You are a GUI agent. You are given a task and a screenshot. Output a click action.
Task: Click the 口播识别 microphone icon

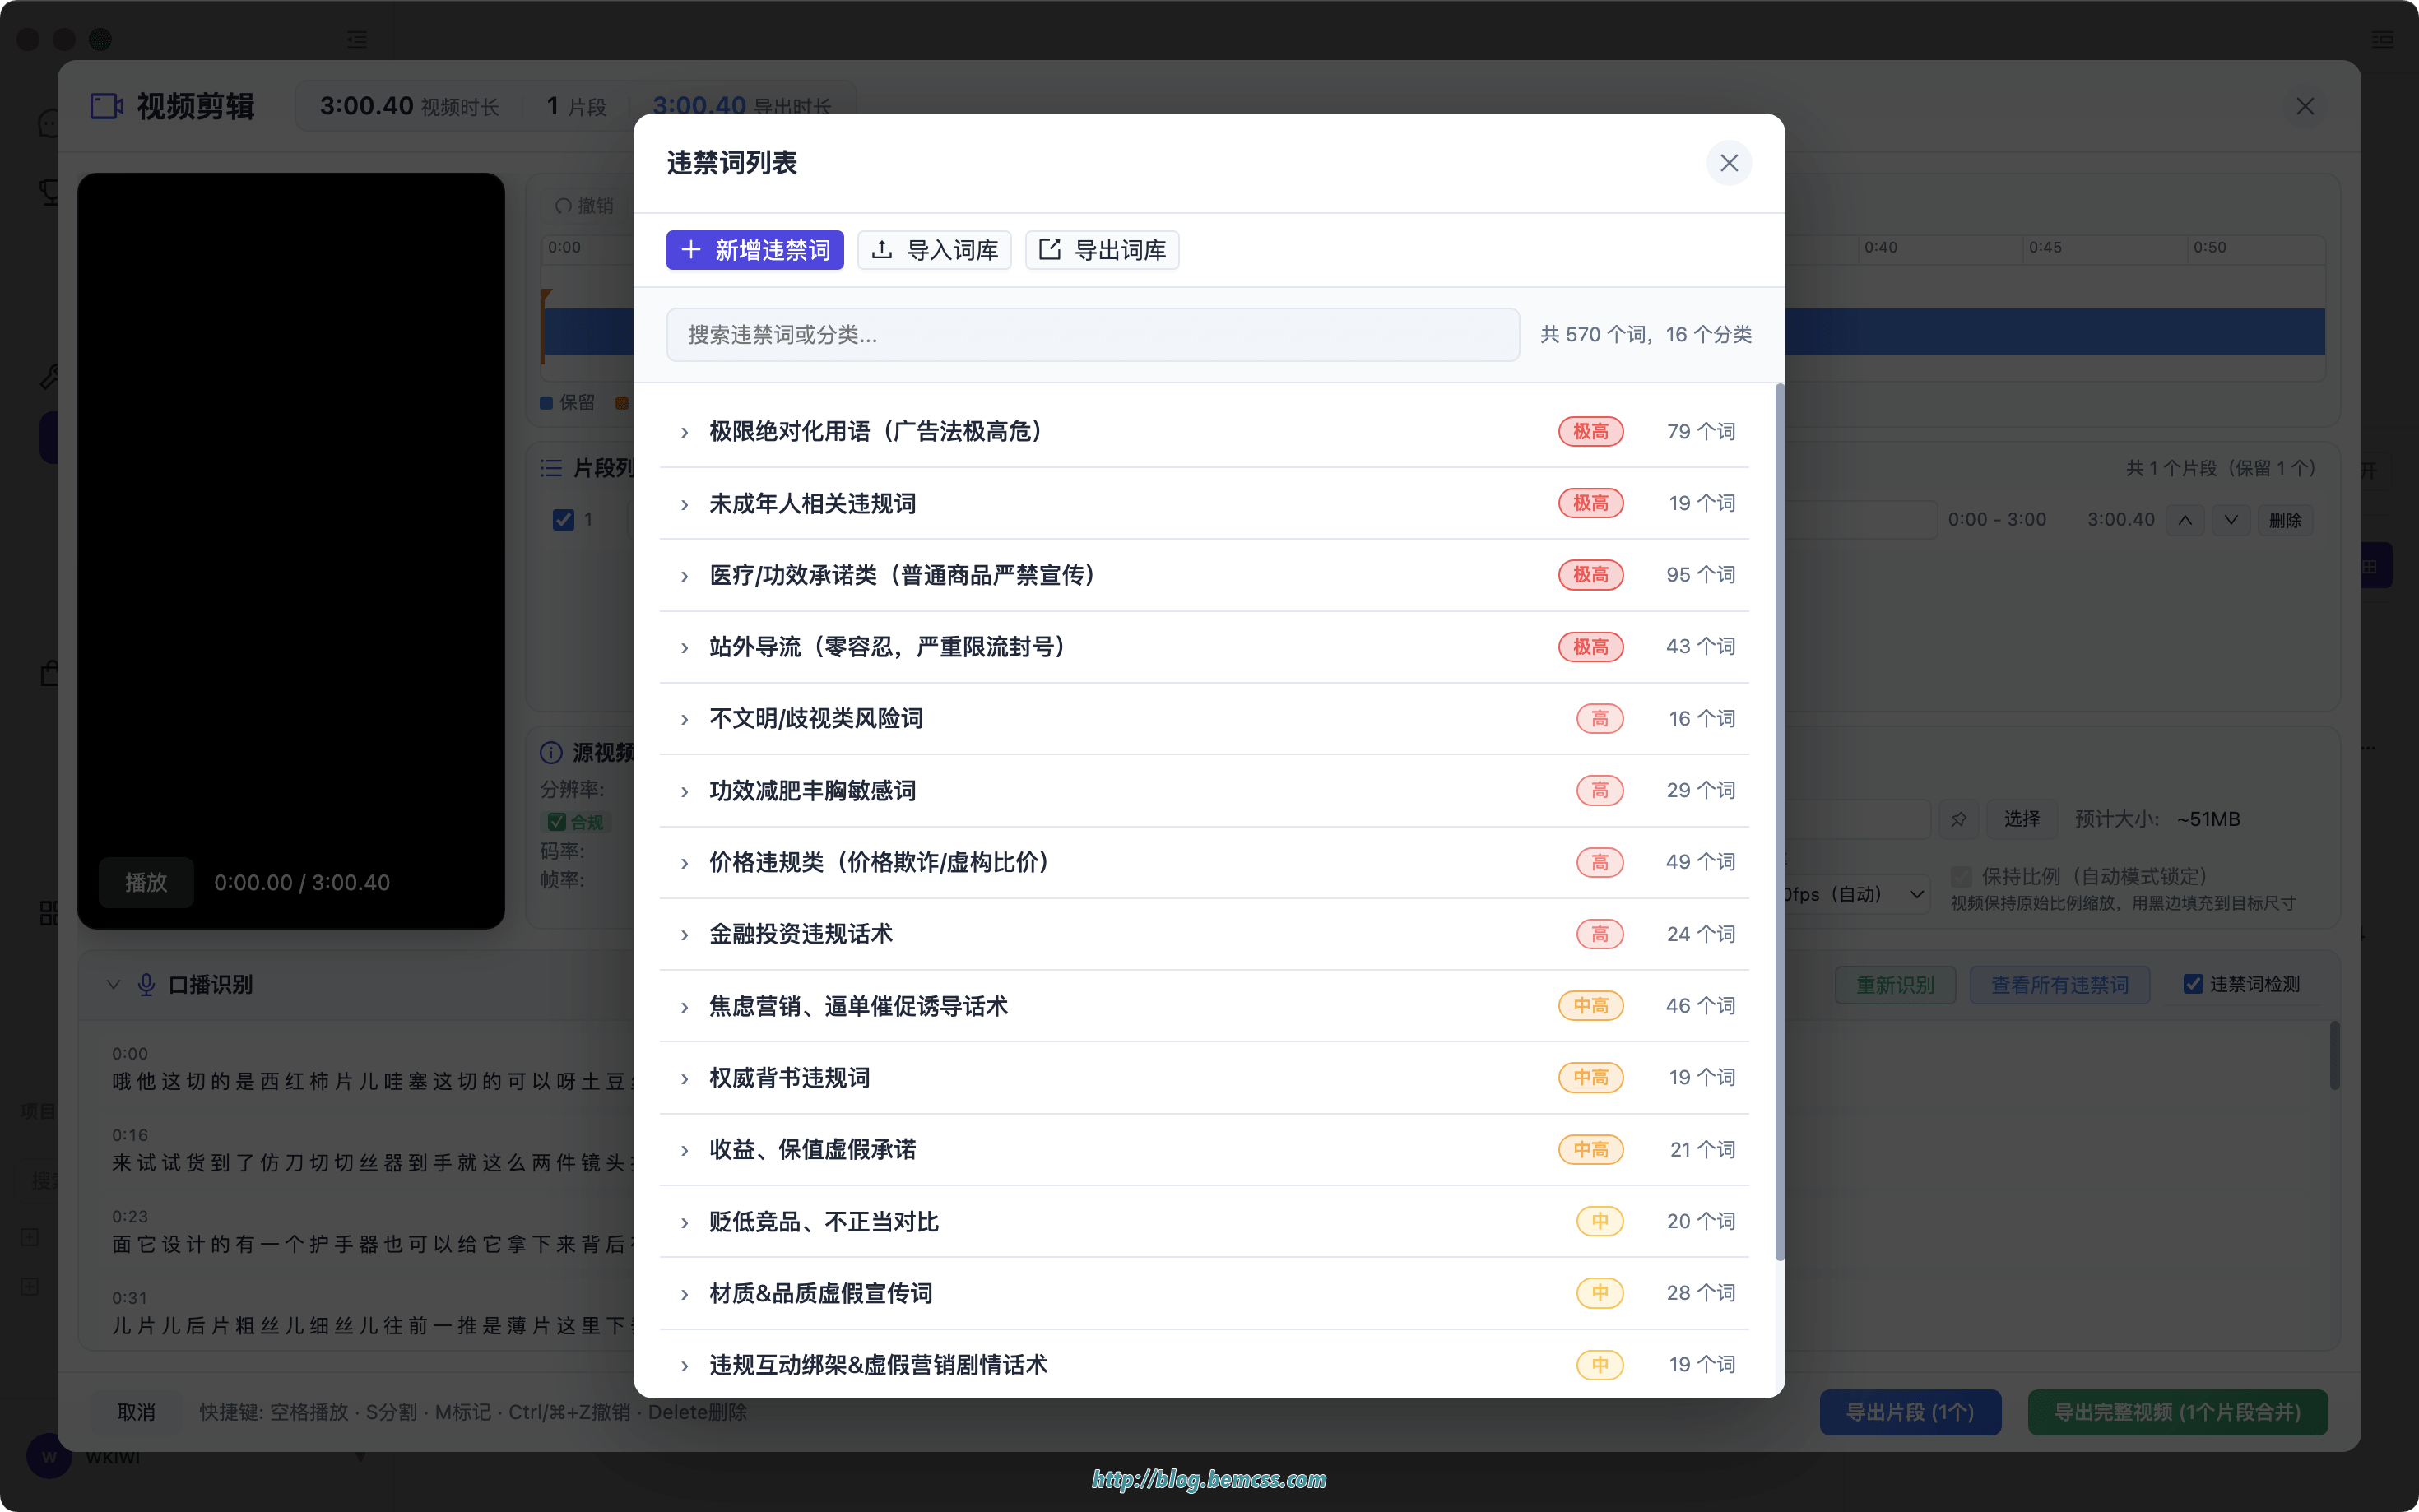[146, 985]
